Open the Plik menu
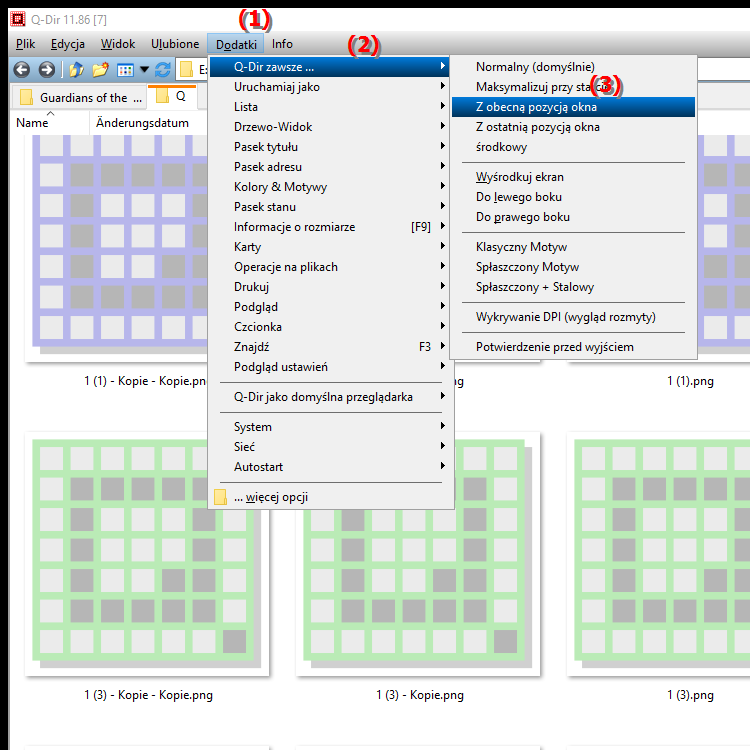This screenshot has height=750, width=750. [25, 44]
